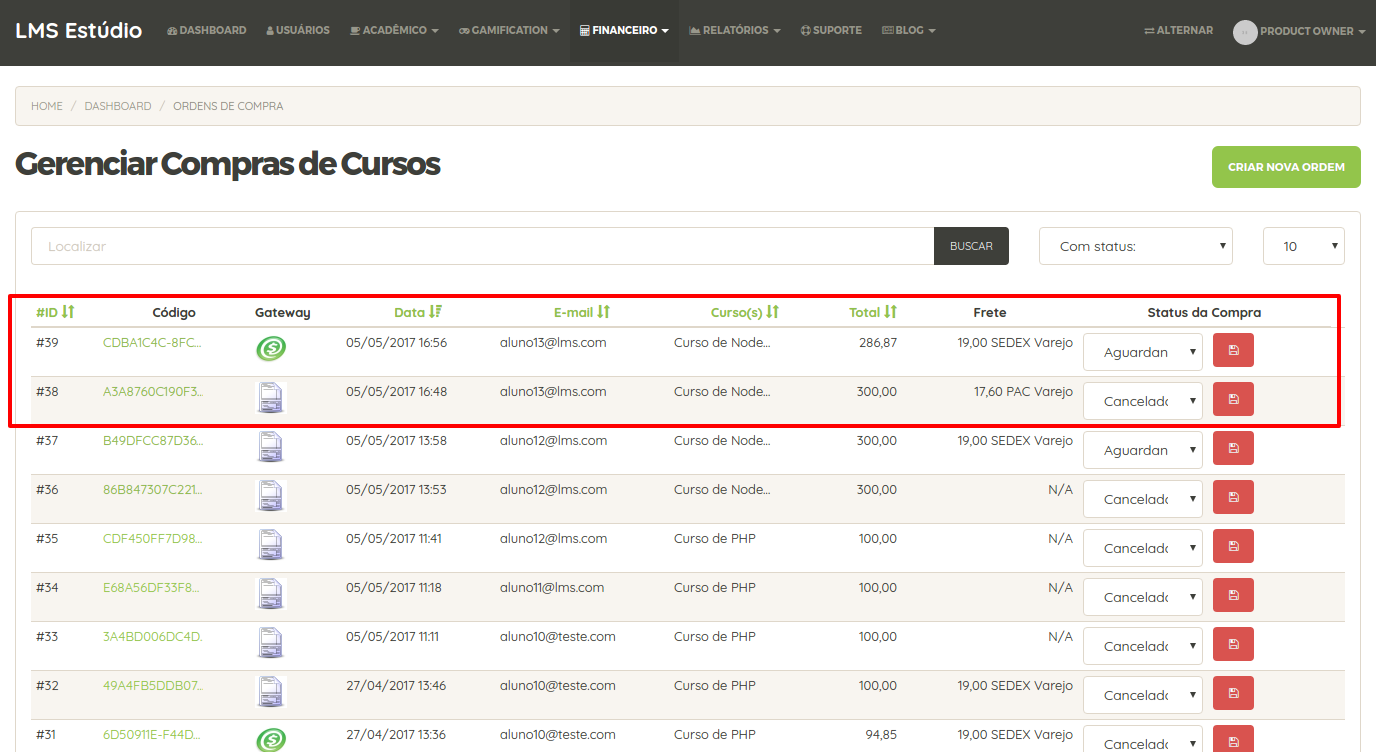Change the status dropdown of order #35
1376x752 pixels.
pyautogui.click(x=1142, y=548)
